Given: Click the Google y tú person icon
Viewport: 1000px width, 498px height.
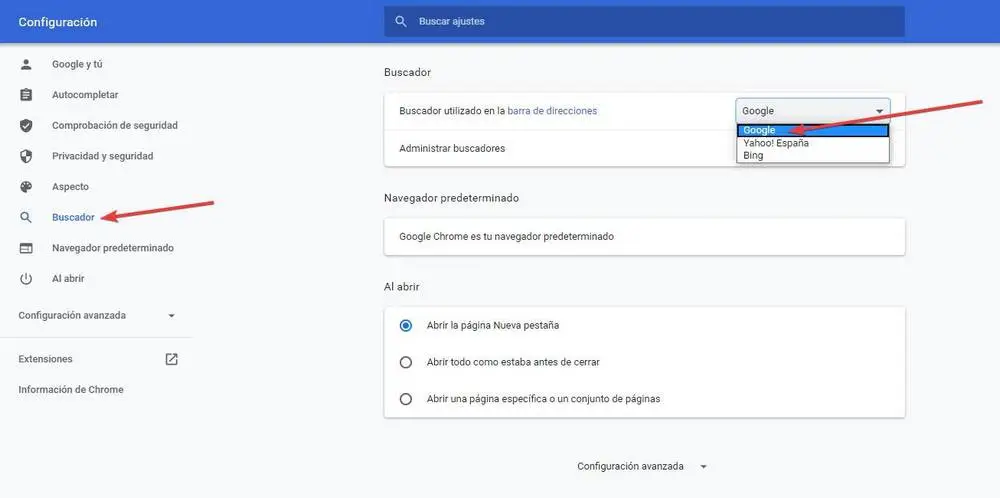Looking at the screenshot, I should [x=26, y=65].
